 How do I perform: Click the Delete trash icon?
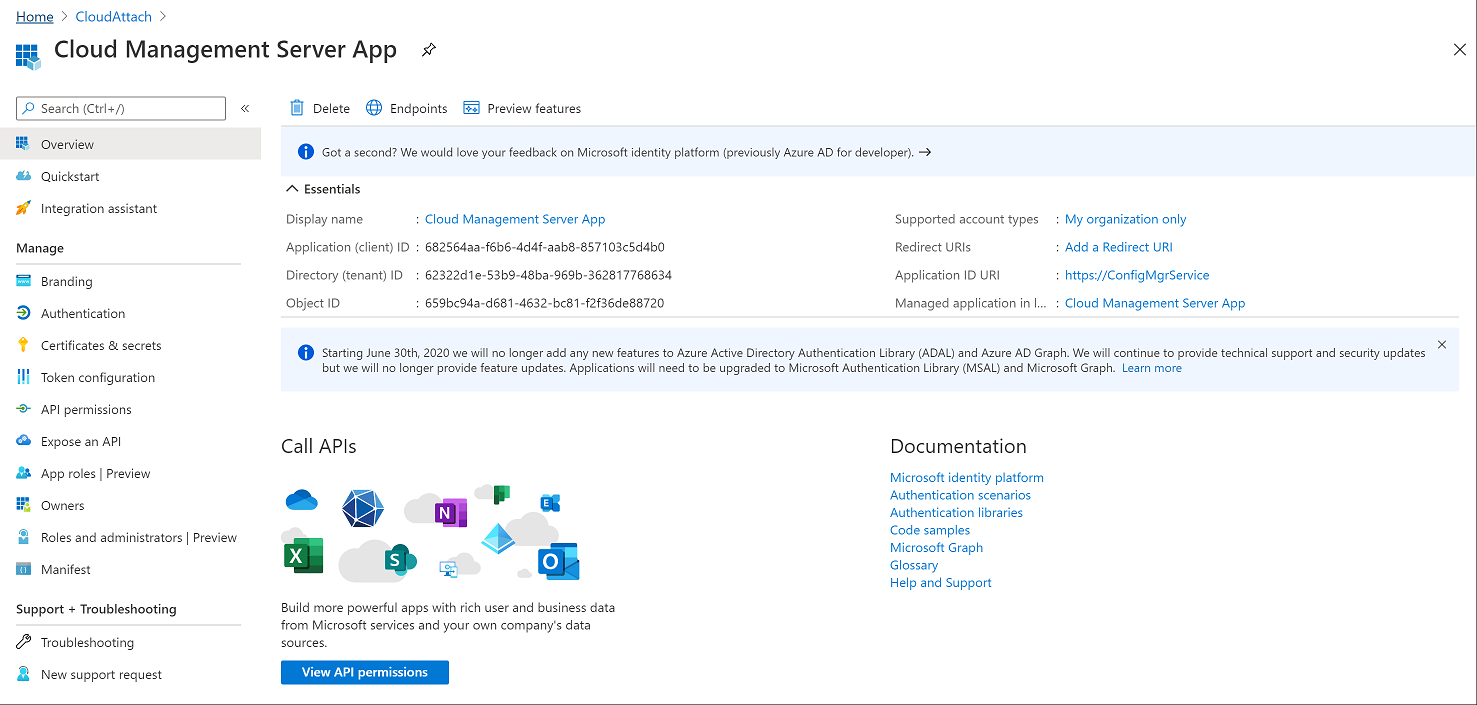tap(297, 108)
